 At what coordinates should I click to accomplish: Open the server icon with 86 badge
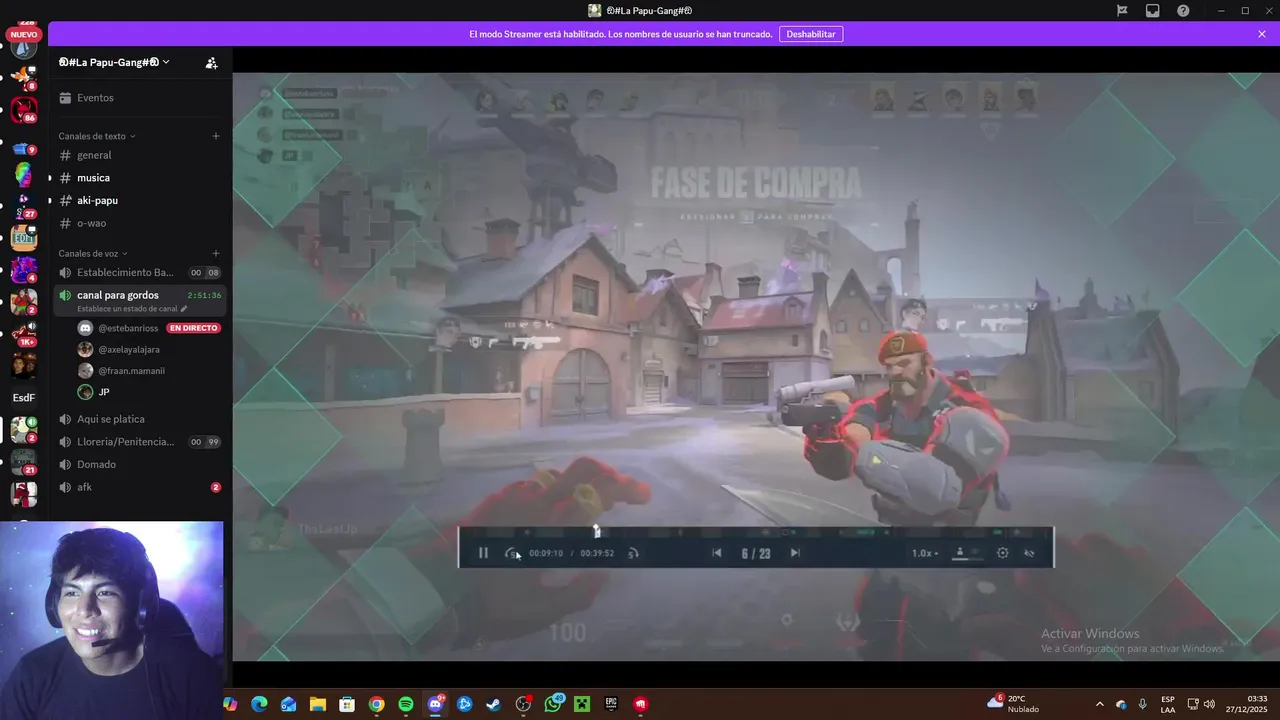coord(23,109)
